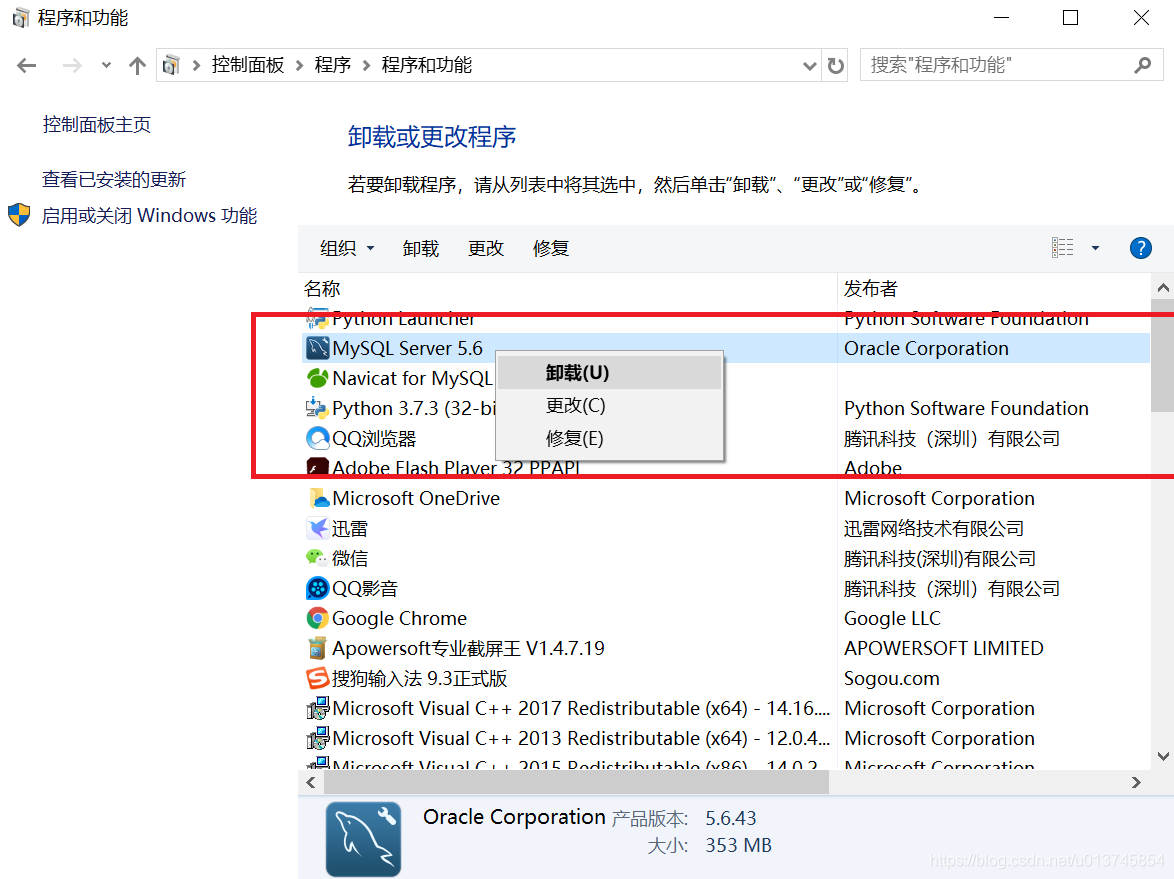
Task: Click the Google Chrome icon
Action: [x=317, y=618]
